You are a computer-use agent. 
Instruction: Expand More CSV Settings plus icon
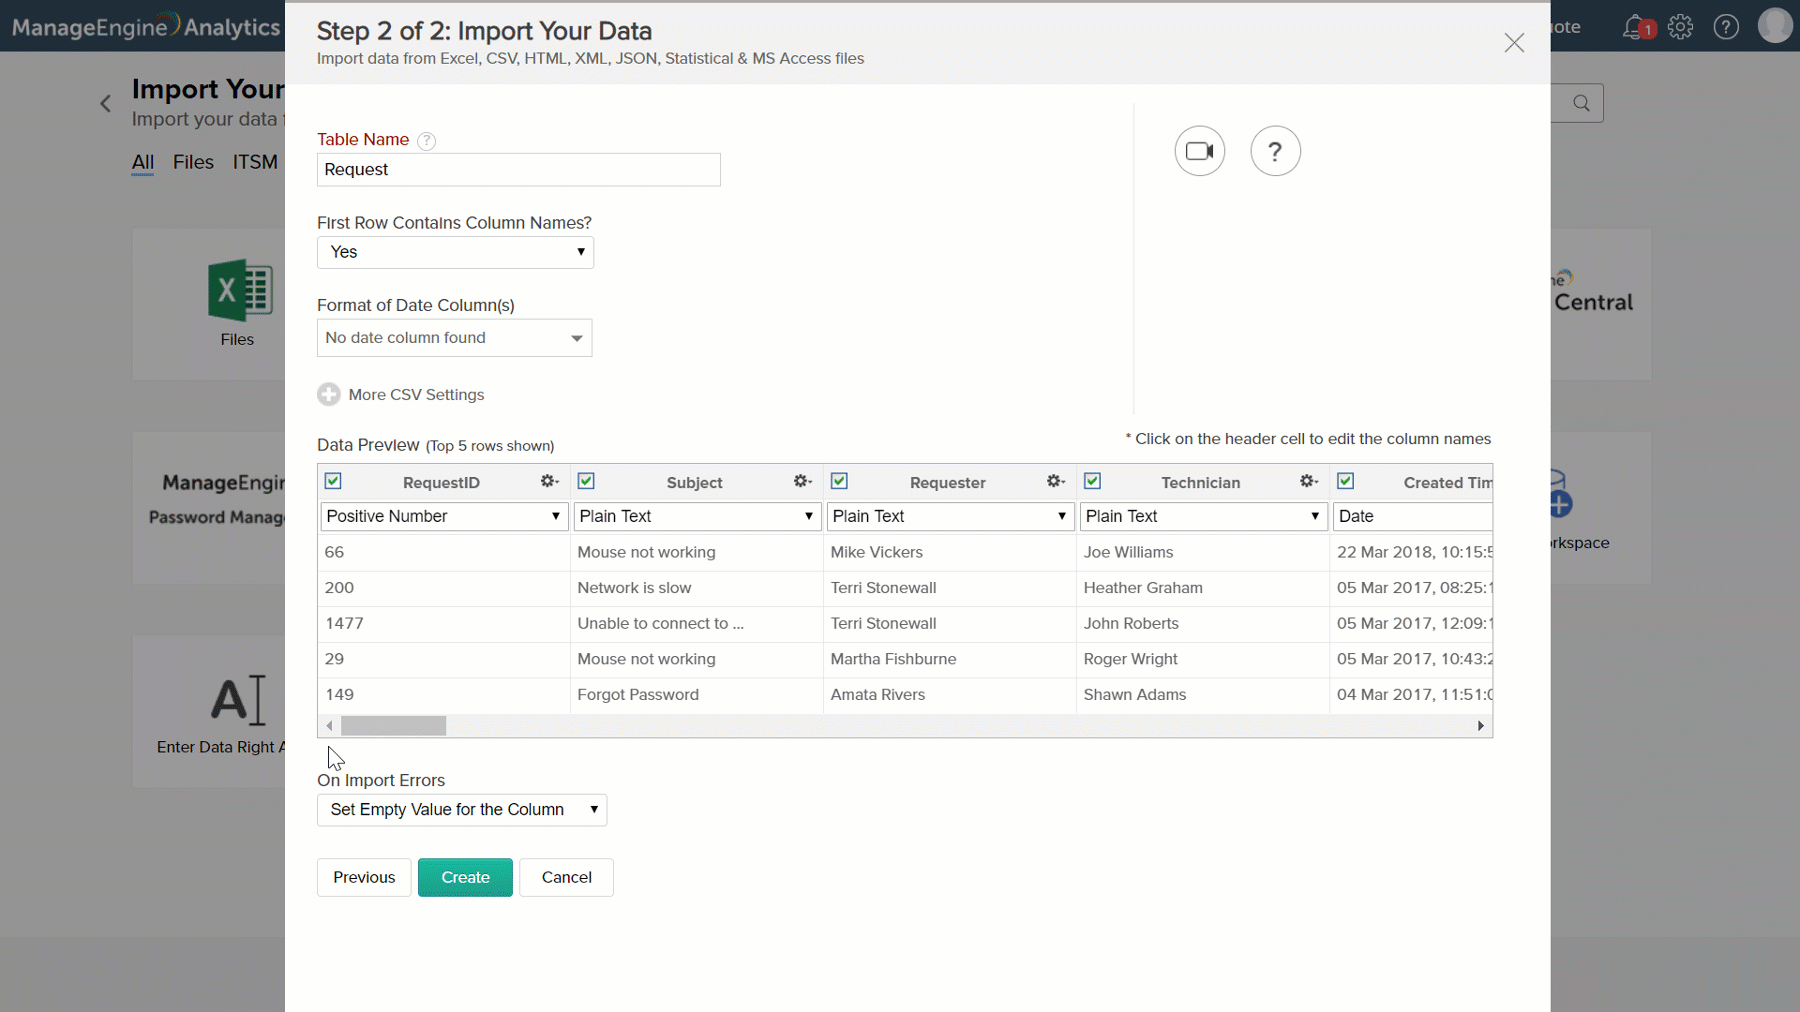pyautogui.click(x=329, y=395)
